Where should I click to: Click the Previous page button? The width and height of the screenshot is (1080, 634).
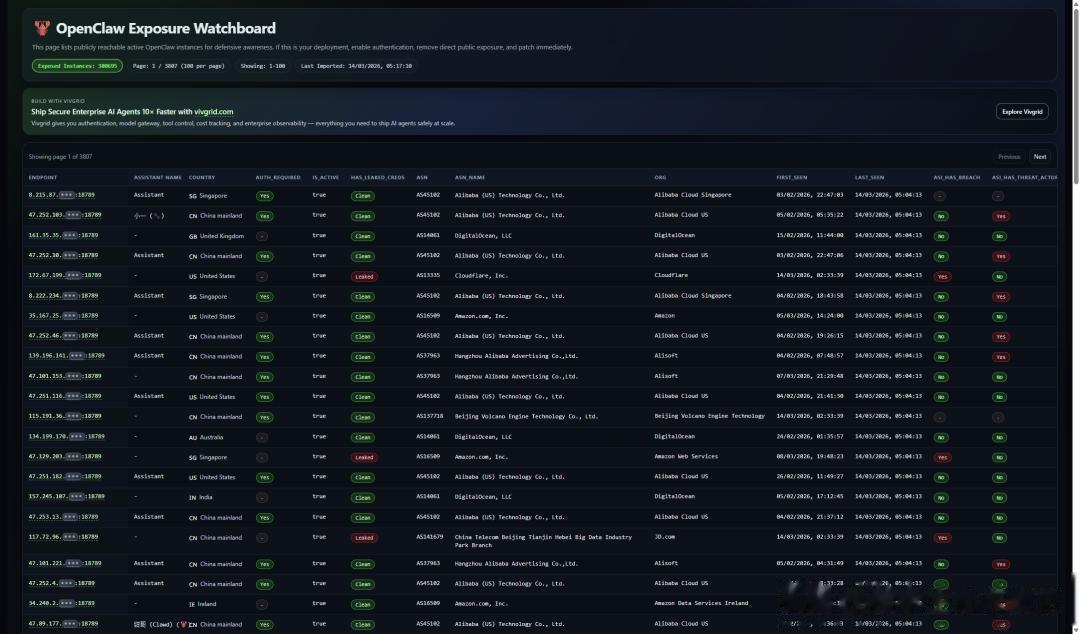pyautogui.click(x=1008, y=157)
